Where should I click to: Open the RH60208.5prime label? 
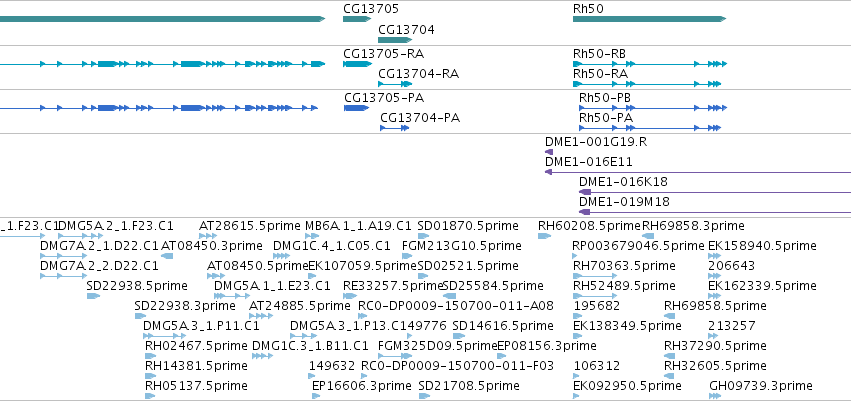coord(589,226)
